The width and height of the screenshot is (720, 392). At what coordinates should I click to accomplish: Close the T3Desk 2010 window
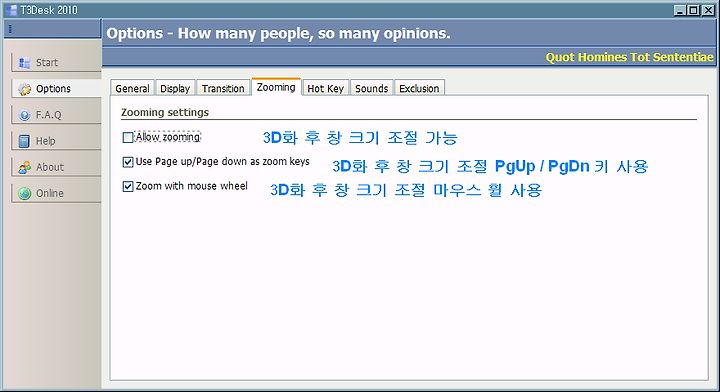point(708,10)
